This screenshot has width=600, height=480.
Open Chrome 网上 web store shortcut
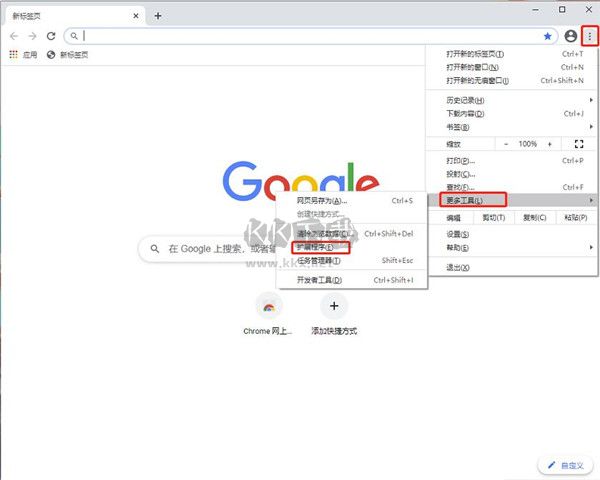coord(268,315)
